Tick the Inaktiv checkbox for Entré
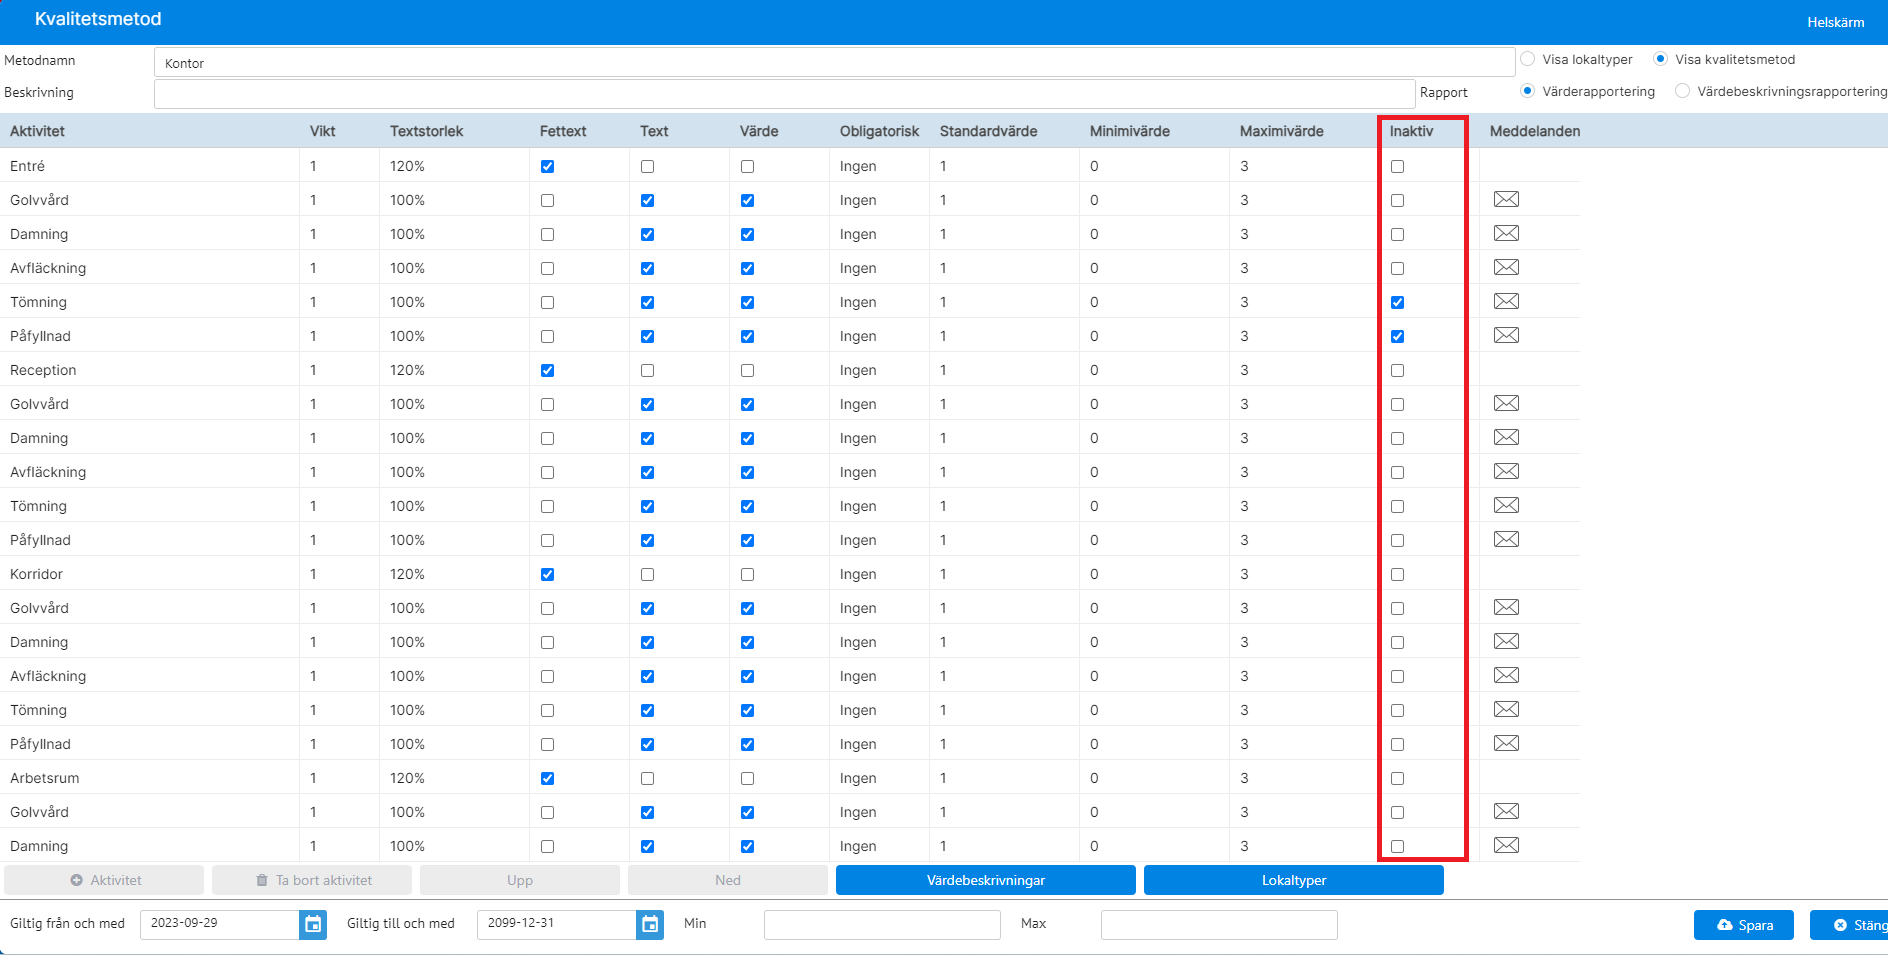 (x=1397, y=167)
